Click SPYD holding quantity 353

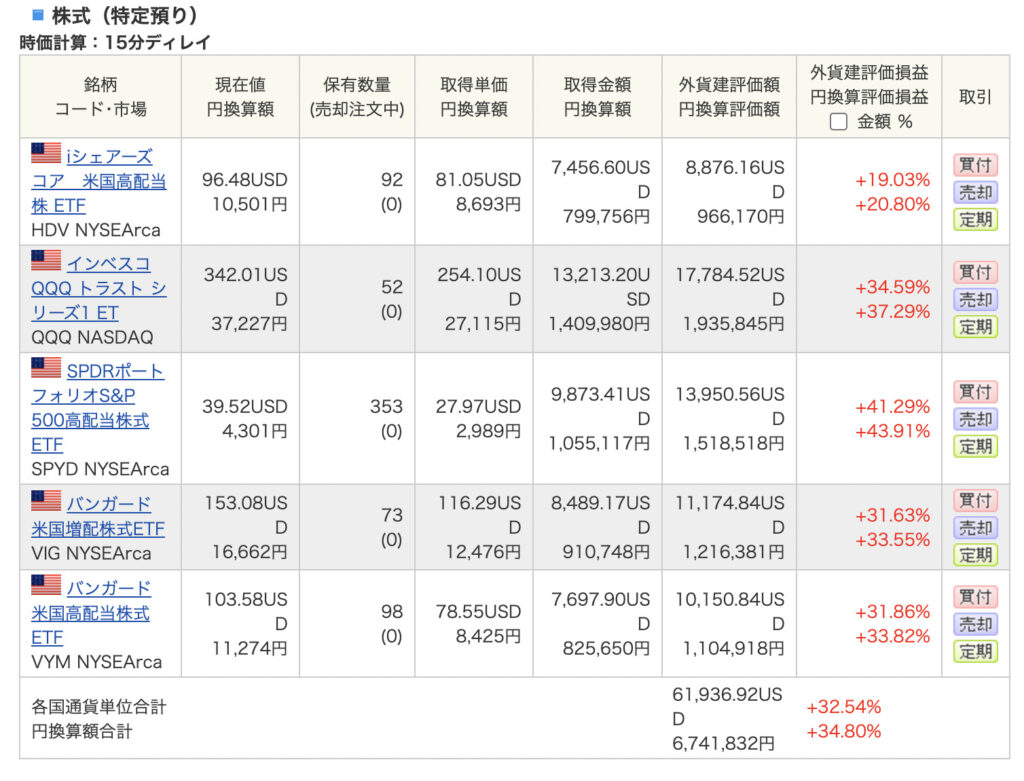[x=387, y=407]
